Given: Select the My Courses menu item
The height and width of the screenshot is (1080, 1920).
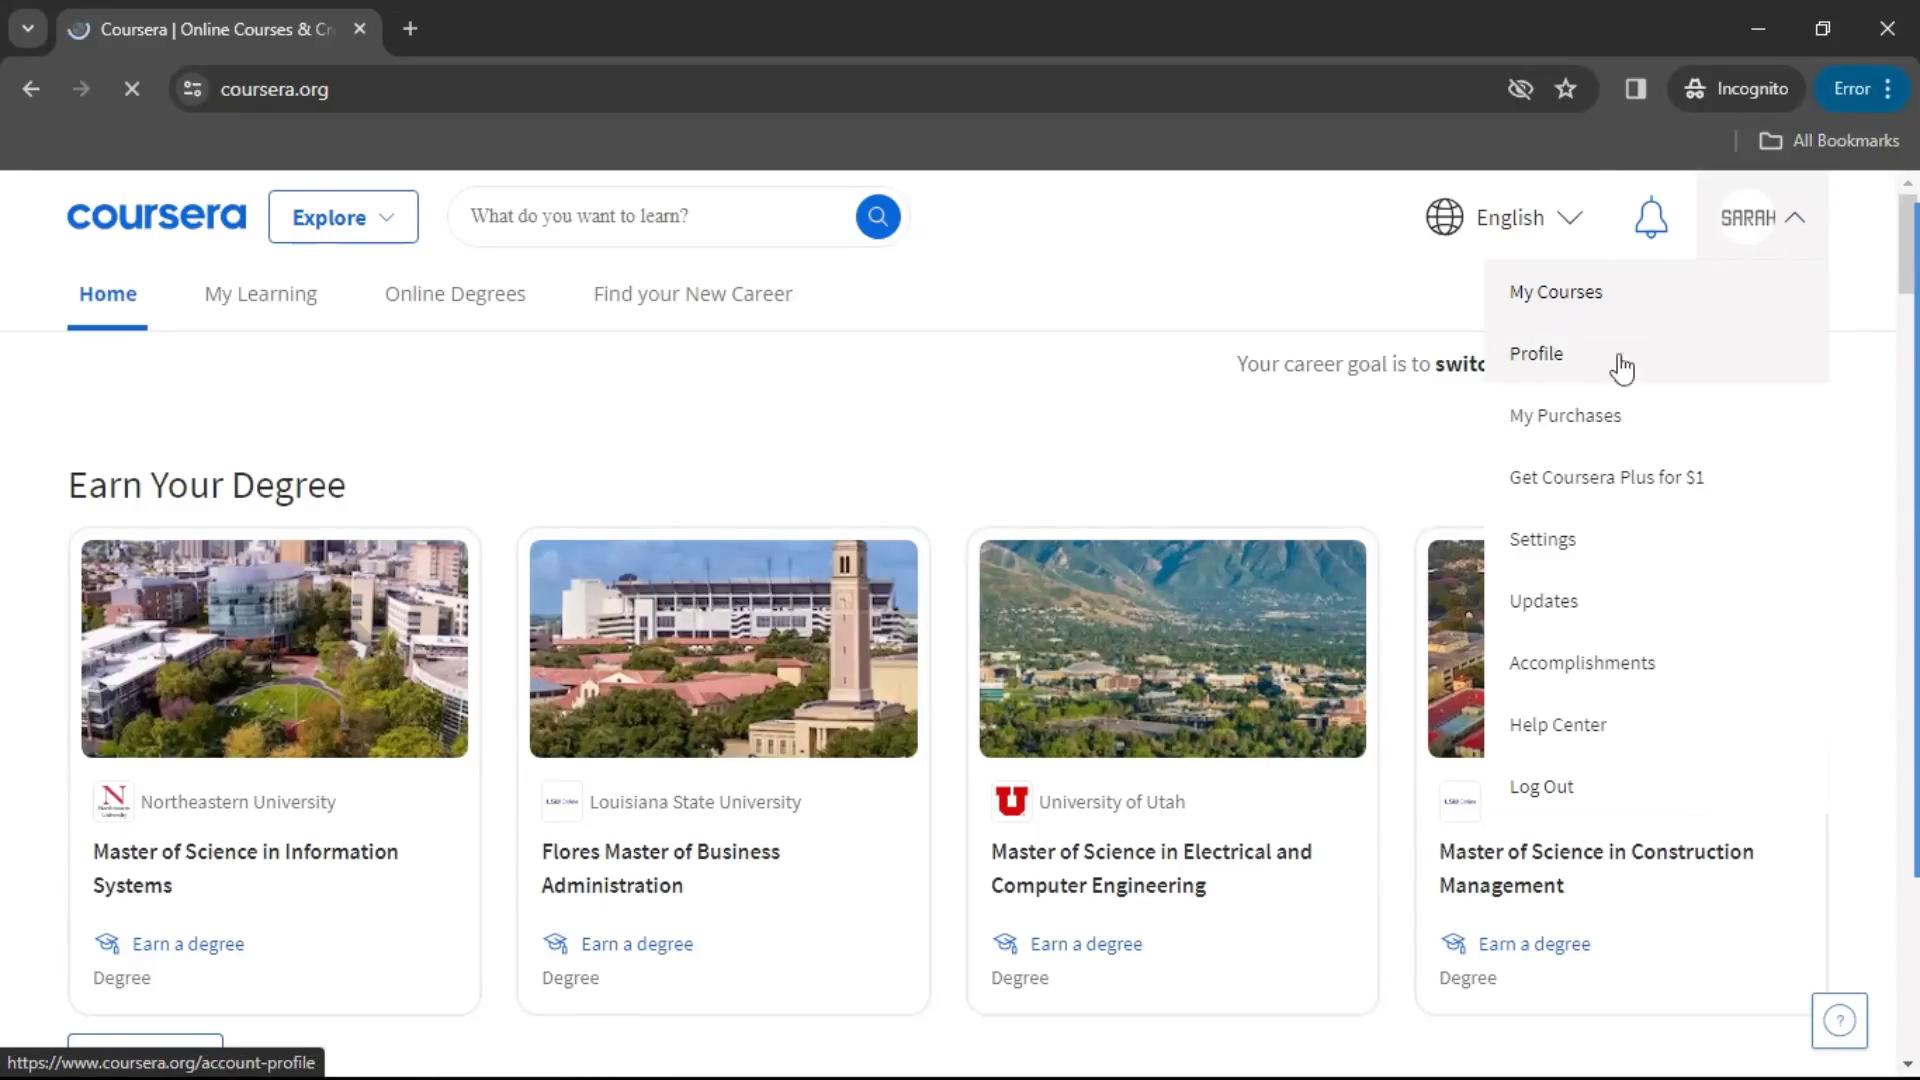Looking at the screenshot, I should pyautogui.click(x=1555, y=290).
